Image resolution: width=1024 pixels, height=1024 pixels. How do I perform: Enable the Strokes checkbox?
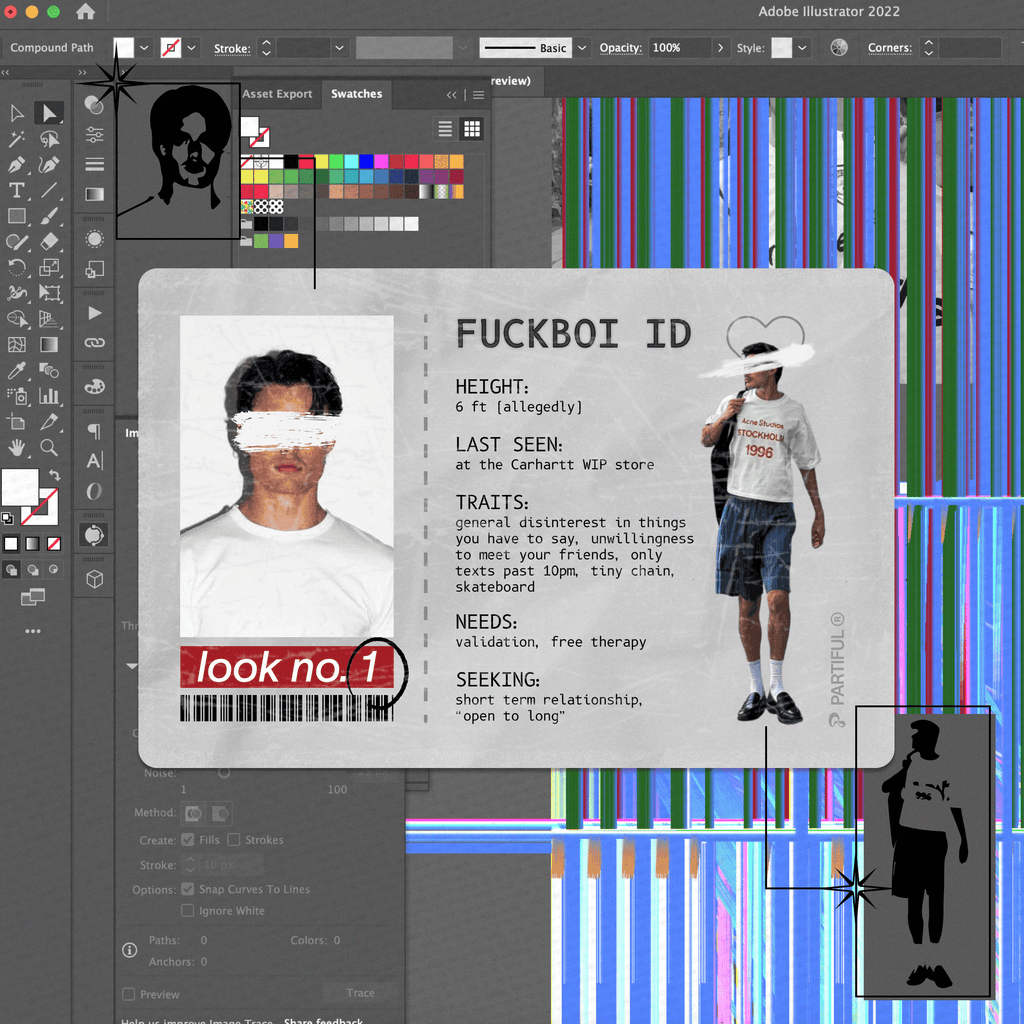234,840
